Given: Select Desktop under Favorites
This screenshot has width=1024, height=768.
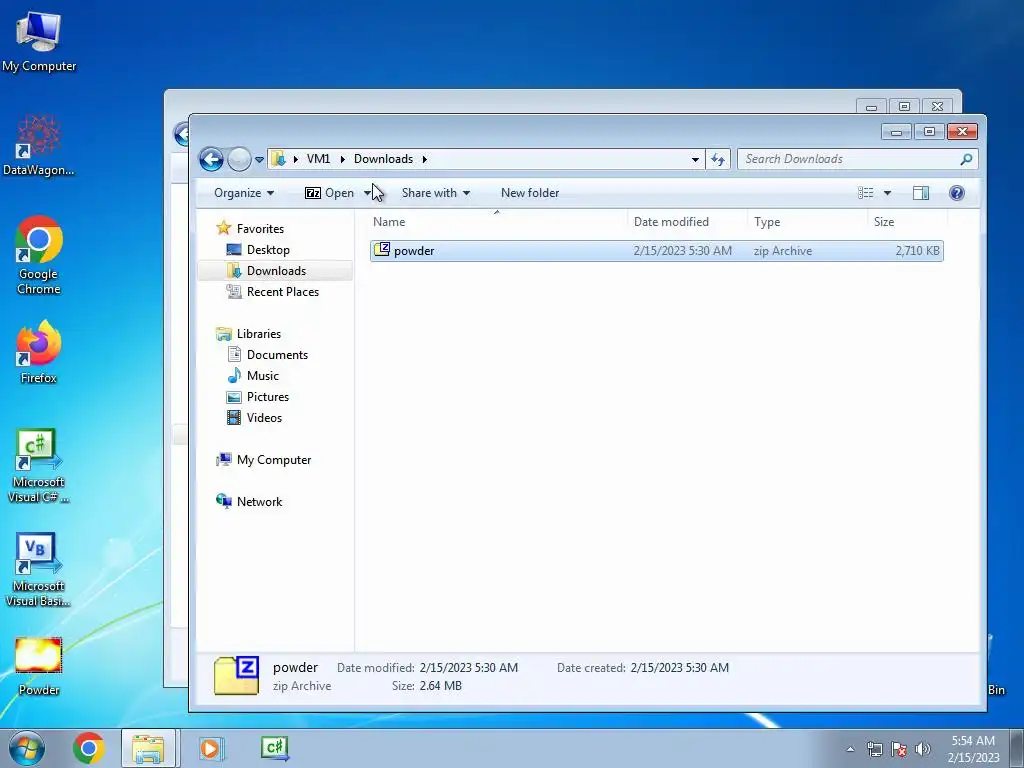Looking at the screenshot, I should click(x=268, y=249).
